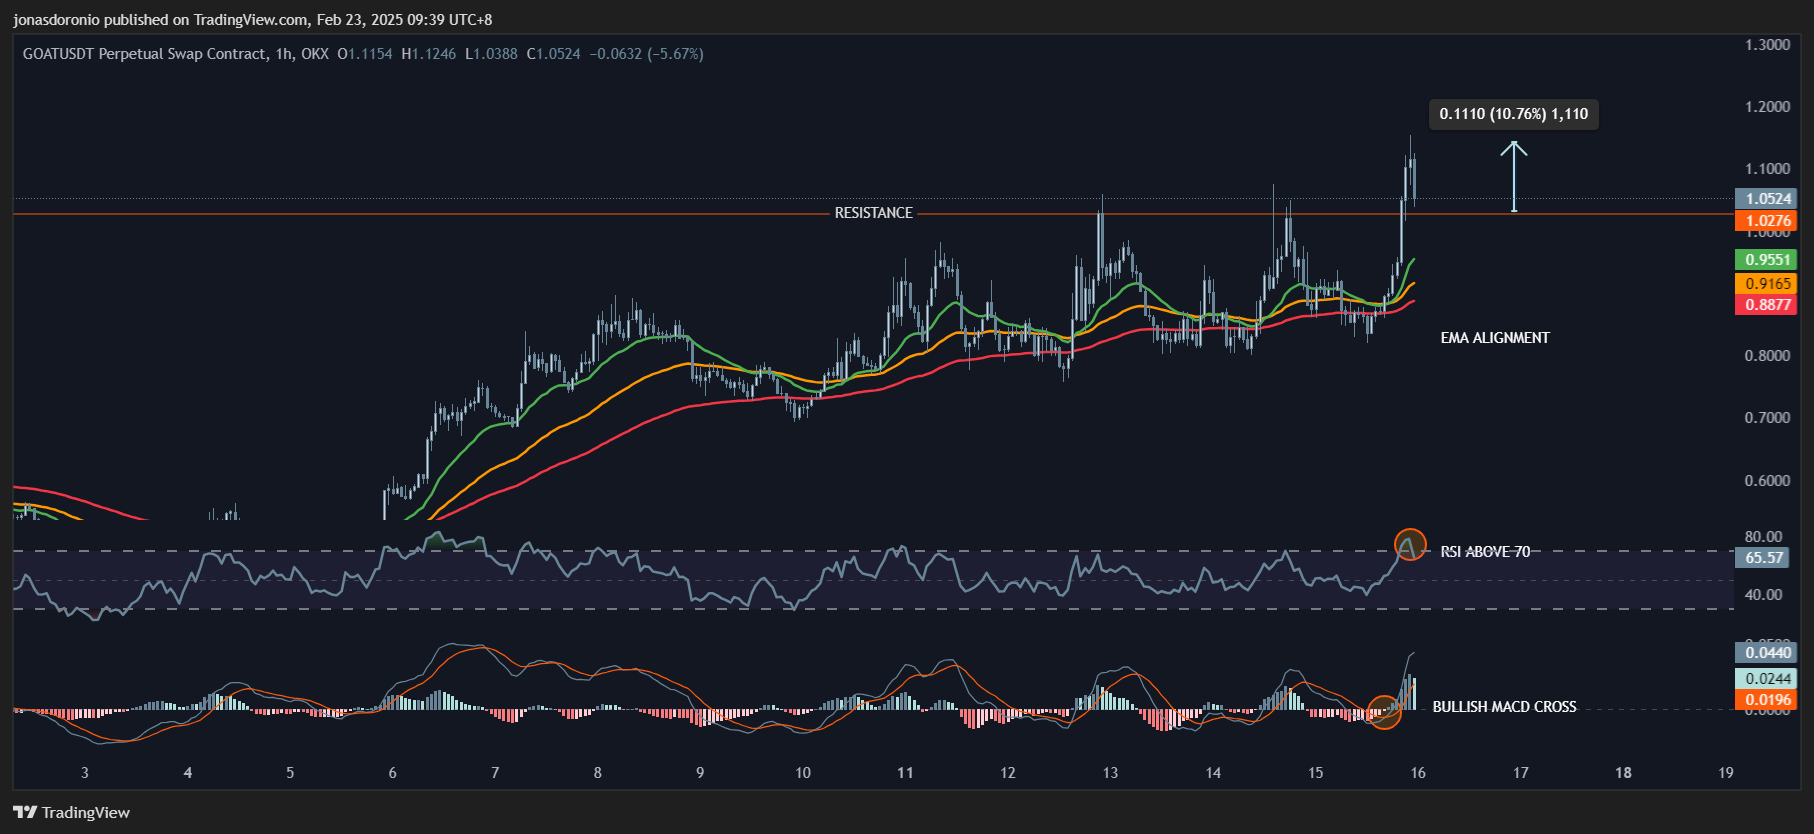Click the EMA ALIGNMENT annotation
The image size is (1814, 834).
click(1495, 338)
